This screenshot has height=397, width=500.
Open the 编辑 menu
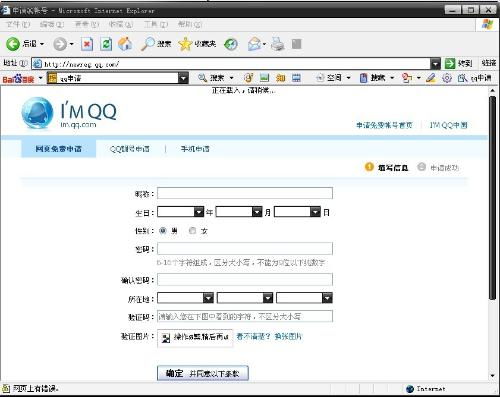click(x=52, y=24)
